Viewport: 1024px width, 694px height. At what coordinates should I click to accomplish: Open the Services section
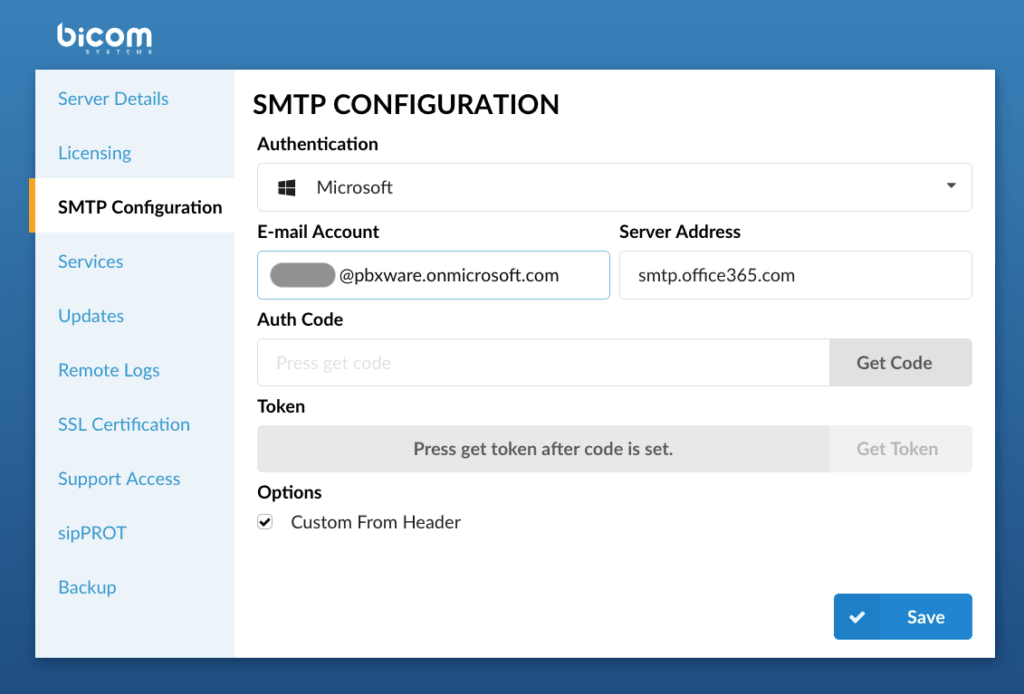91,261
